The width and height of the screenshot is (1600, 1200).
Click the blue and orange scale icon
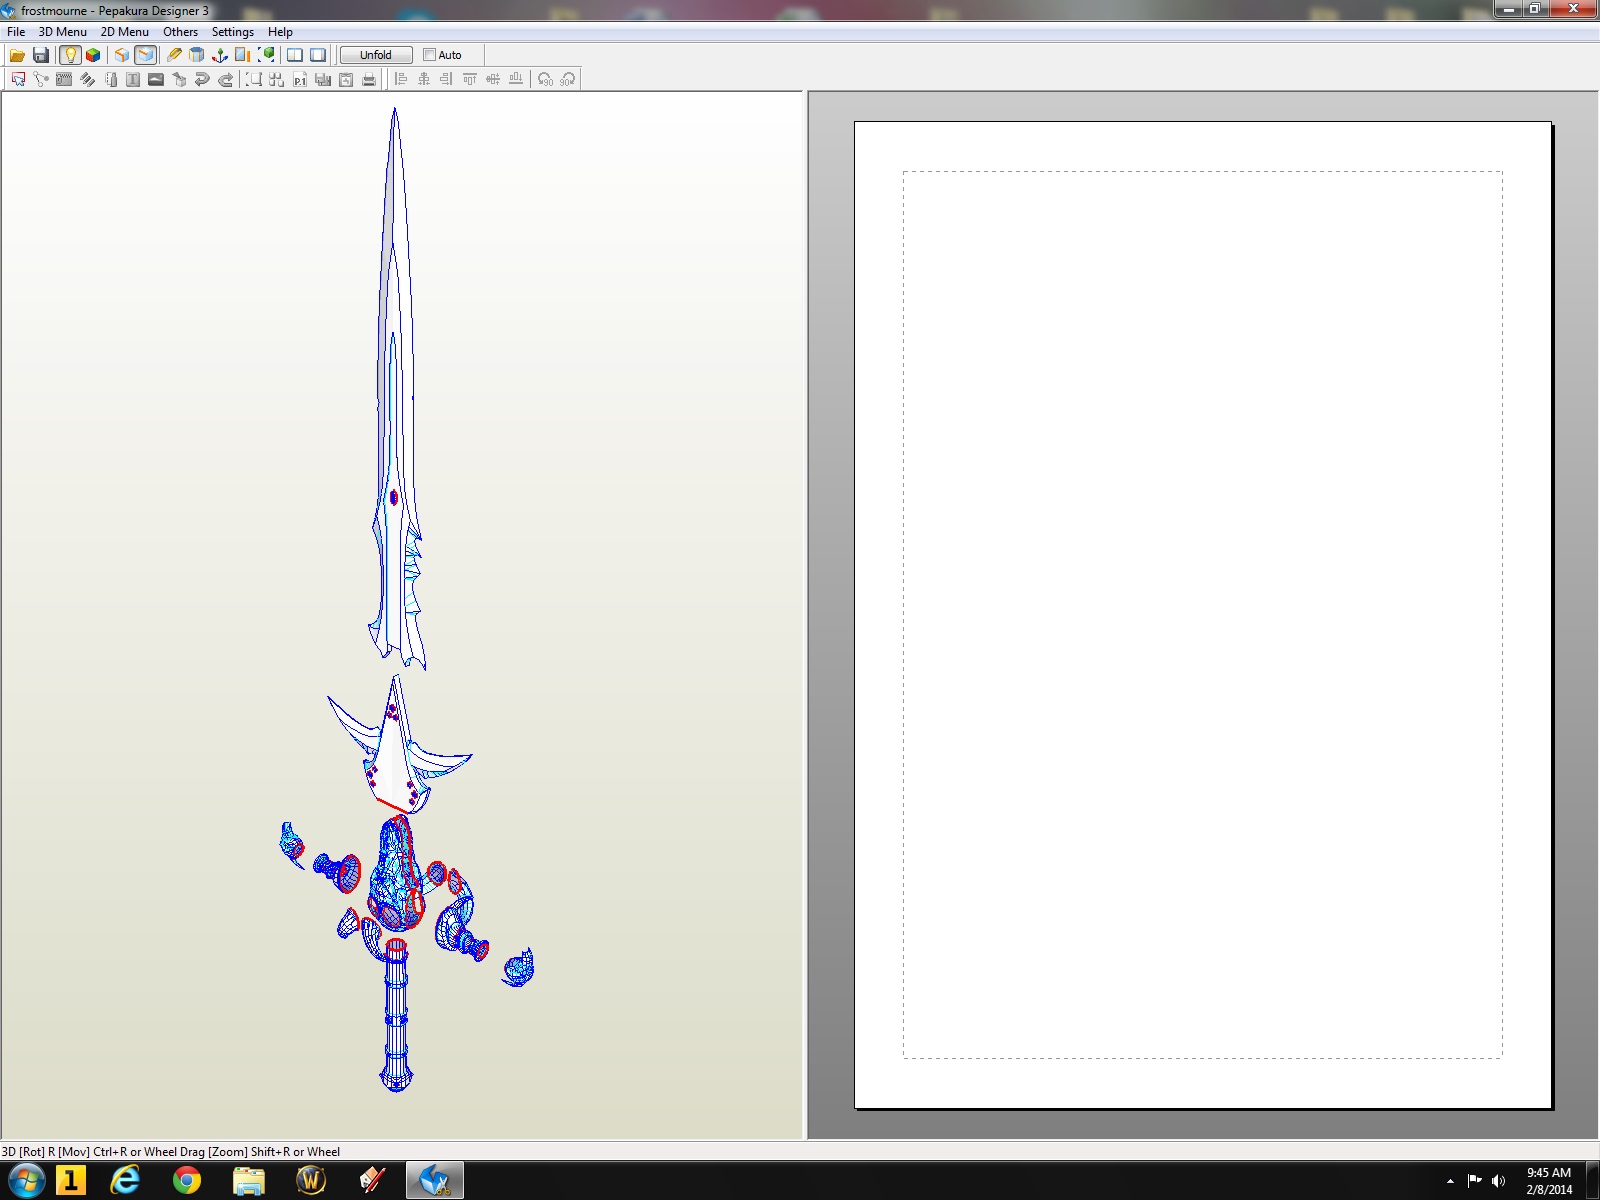243,55
